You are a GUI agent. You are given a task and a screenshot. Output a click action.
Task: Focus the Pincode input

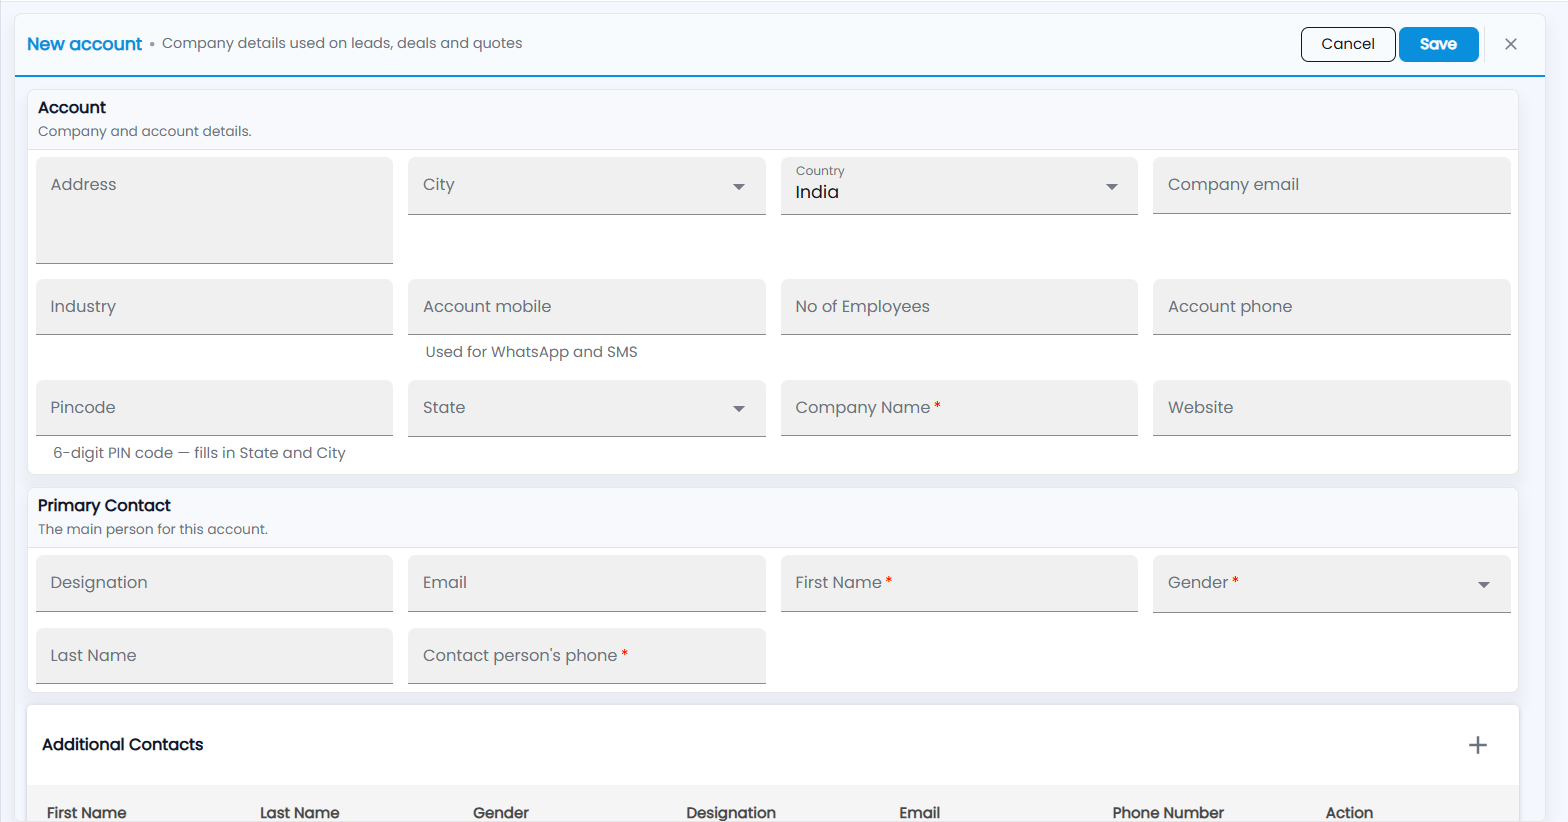(x=214, y=408)
